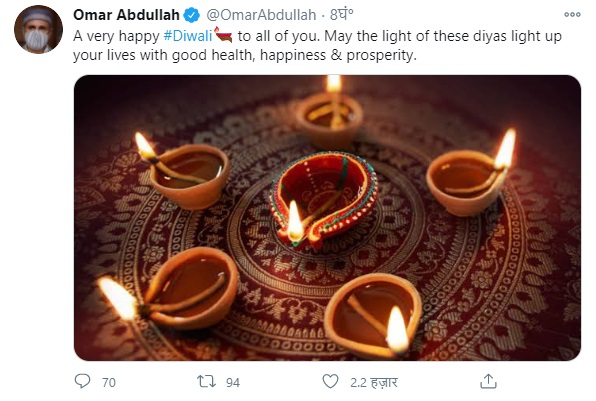
Task: Click the tweet text about diyas light
Action: 317,46
